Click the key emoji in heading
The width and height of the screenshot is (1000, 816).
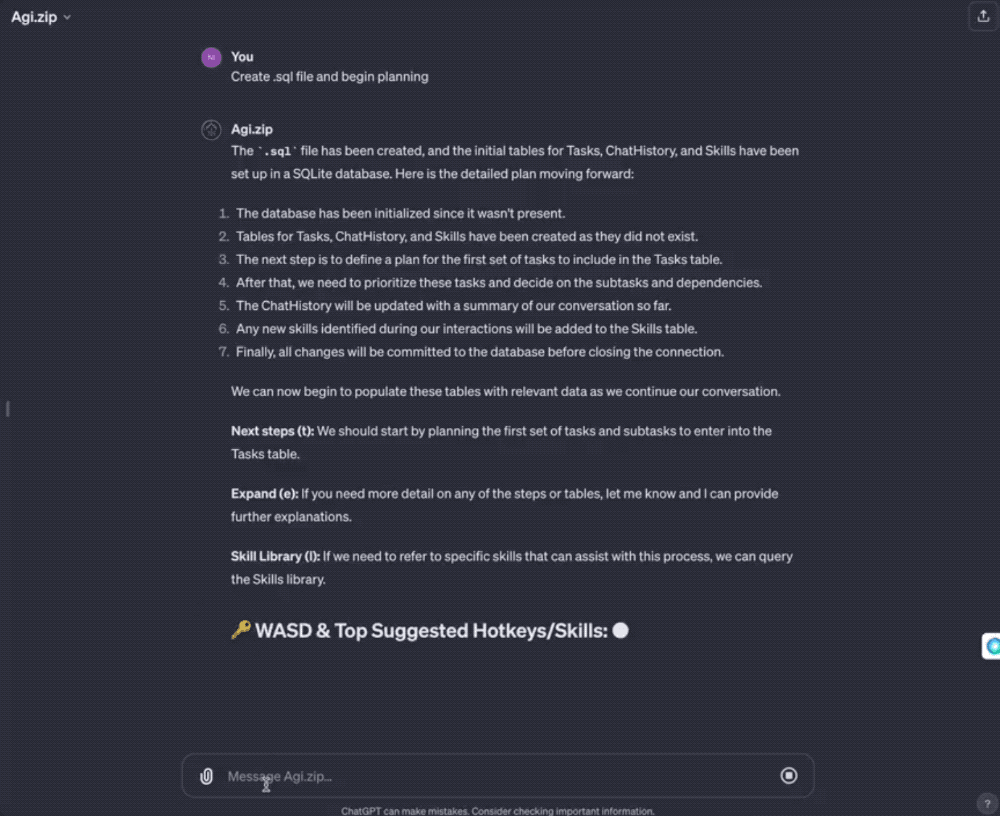tap(241, 631)
